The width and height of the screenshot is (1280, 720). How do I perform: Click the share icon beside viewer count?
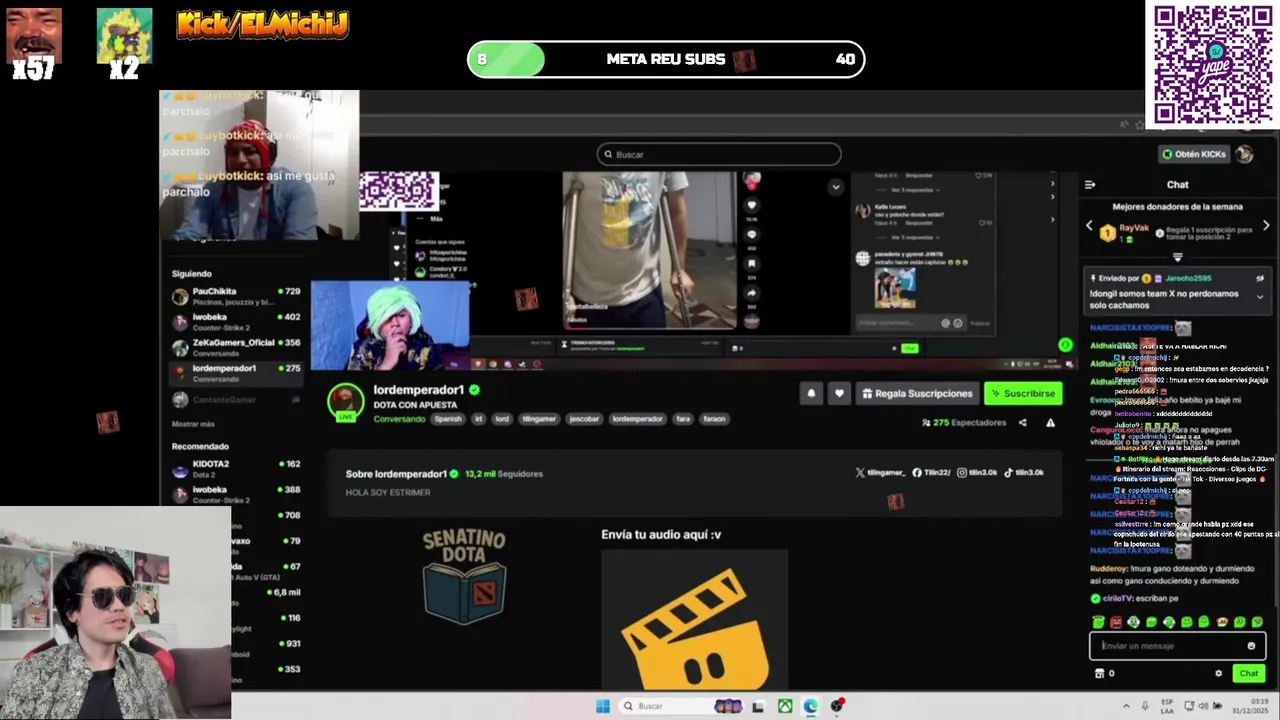coord(1022,423)
